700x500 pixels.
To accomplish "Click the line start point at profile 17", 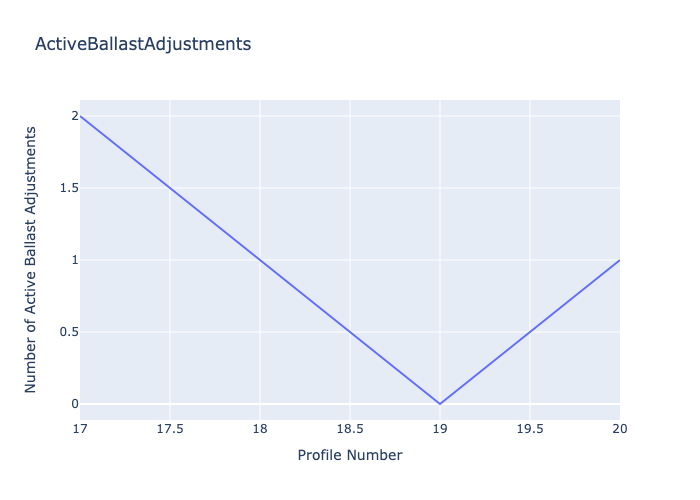I will tap(80, 116).
